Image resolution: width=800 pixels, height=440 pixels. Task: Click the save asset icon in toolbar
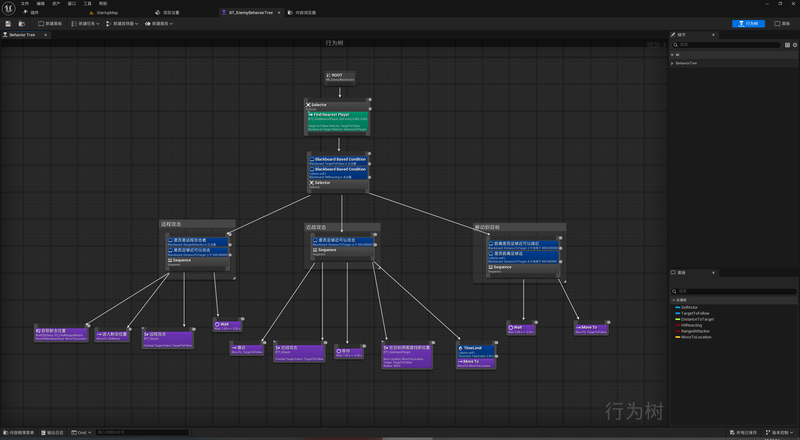pos(8,23)
